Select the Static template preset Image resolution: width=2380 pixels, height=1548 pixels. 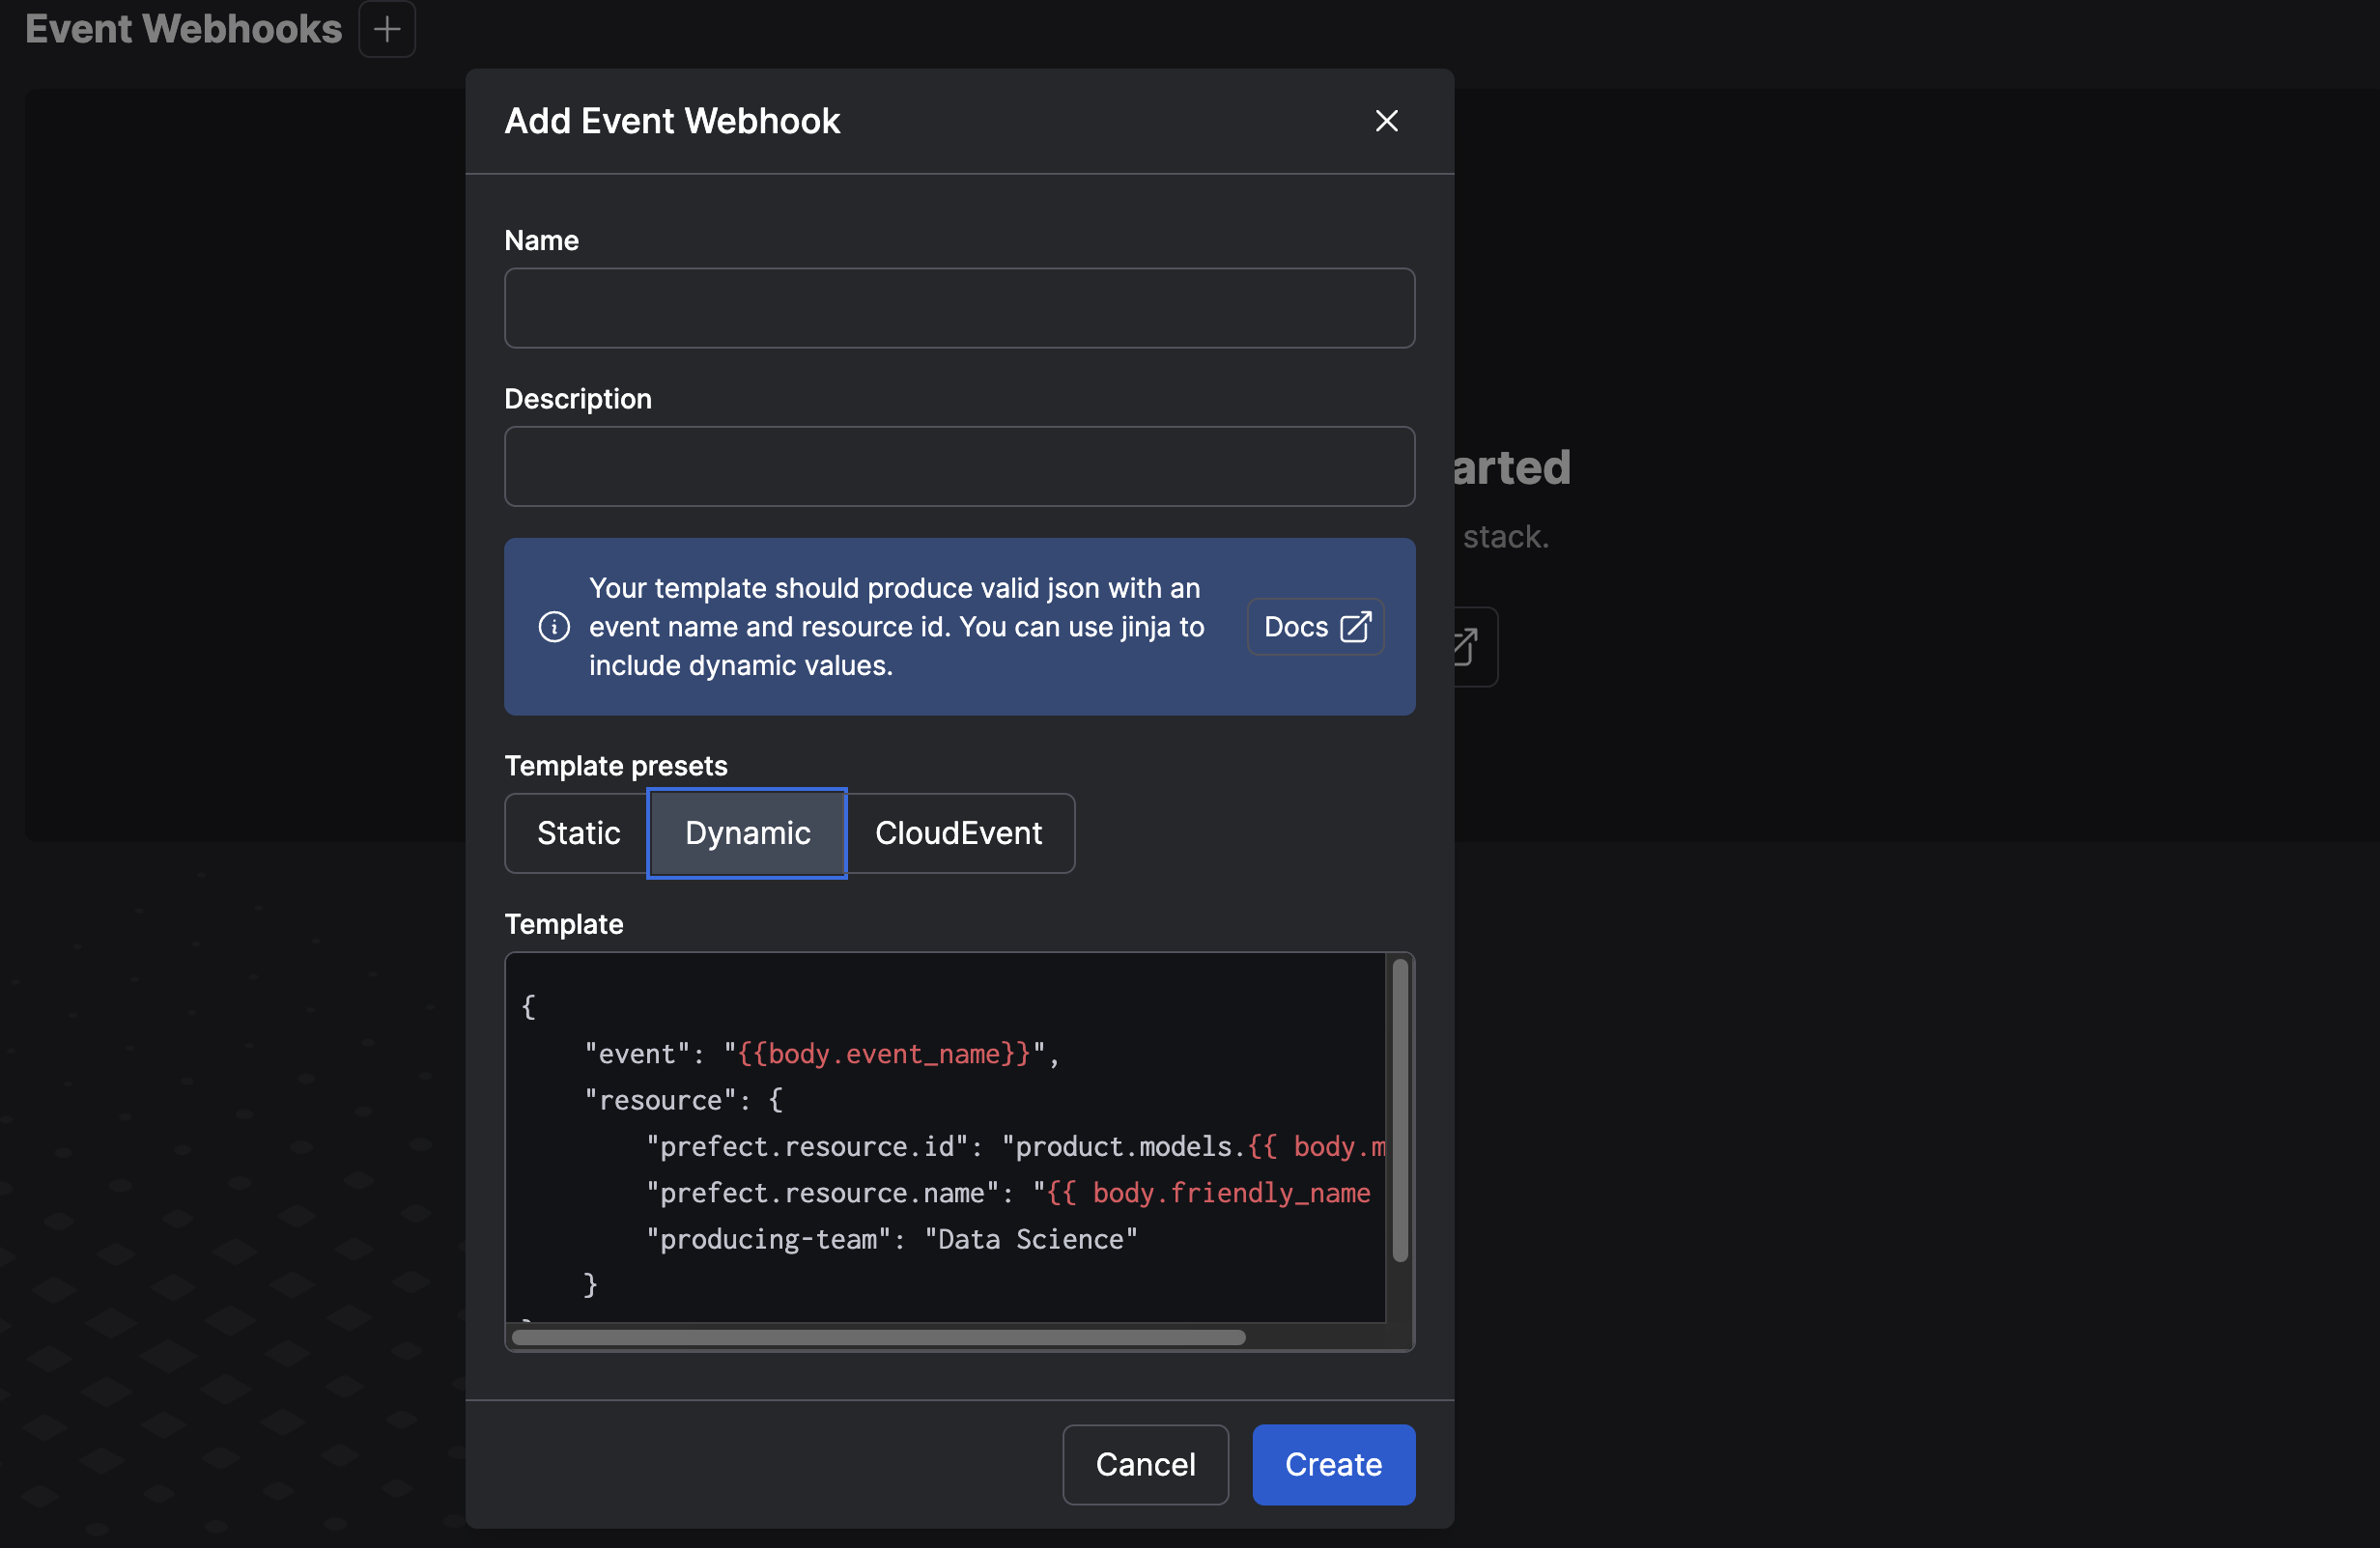point(578,832)
